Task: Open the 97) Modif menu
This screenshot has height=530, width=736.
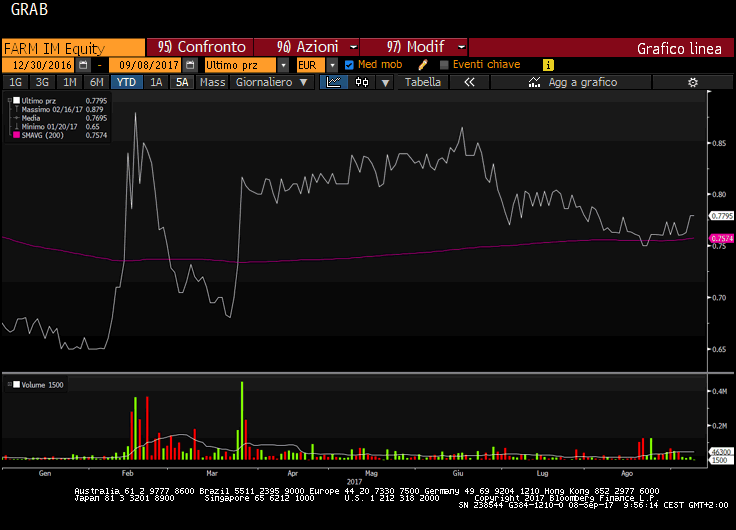Action: coord(413,47)
